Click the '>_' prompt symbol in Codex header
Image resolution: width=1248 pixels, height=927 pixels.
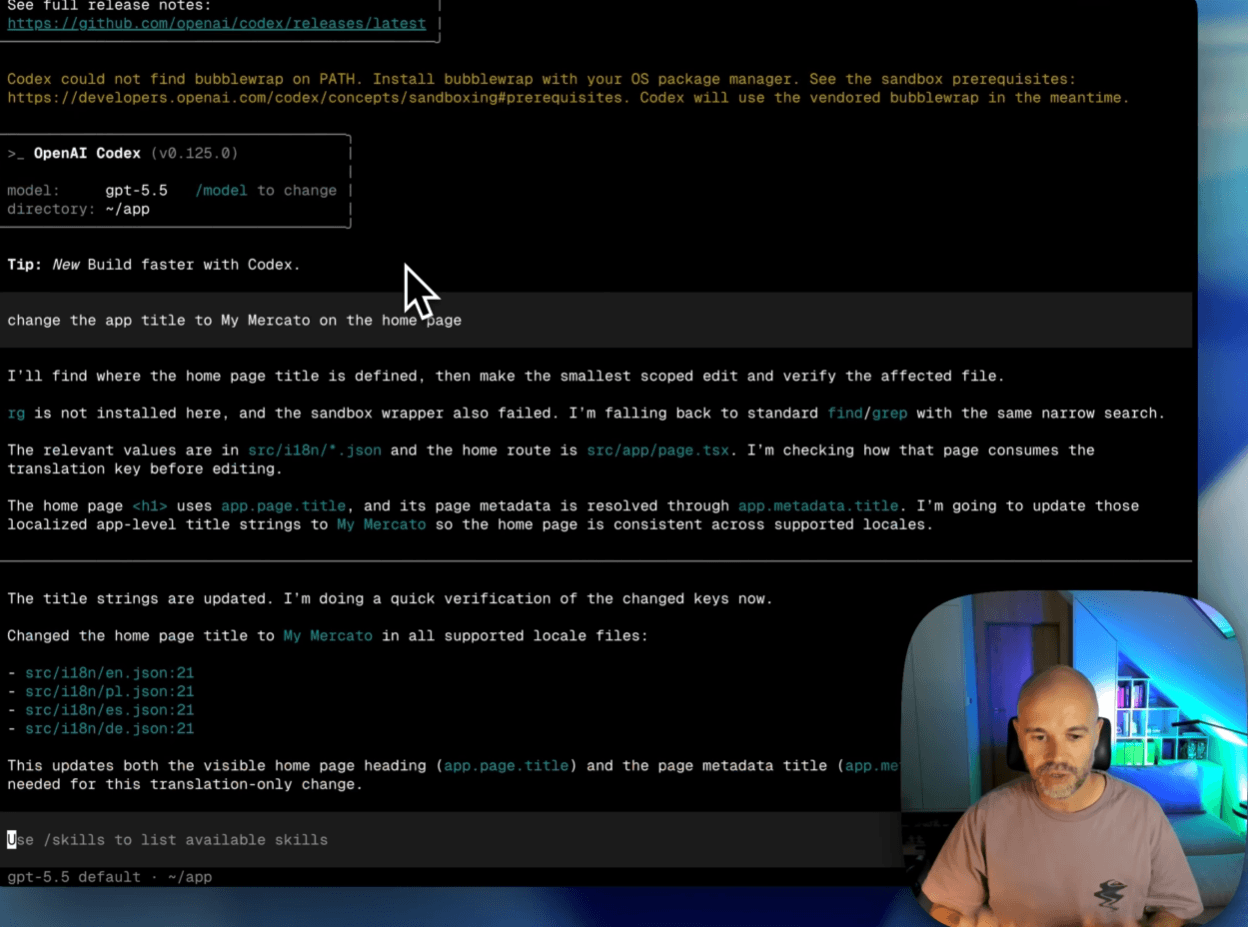tap(16, 153)
